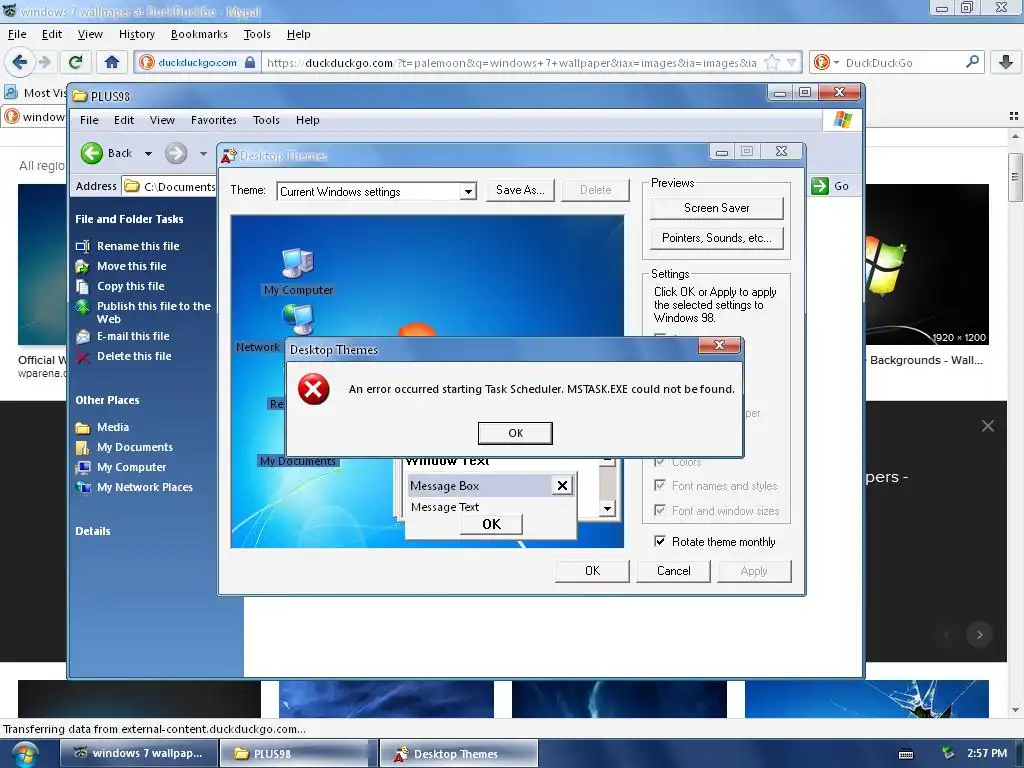Open the browser File menu

click(16, 34)
